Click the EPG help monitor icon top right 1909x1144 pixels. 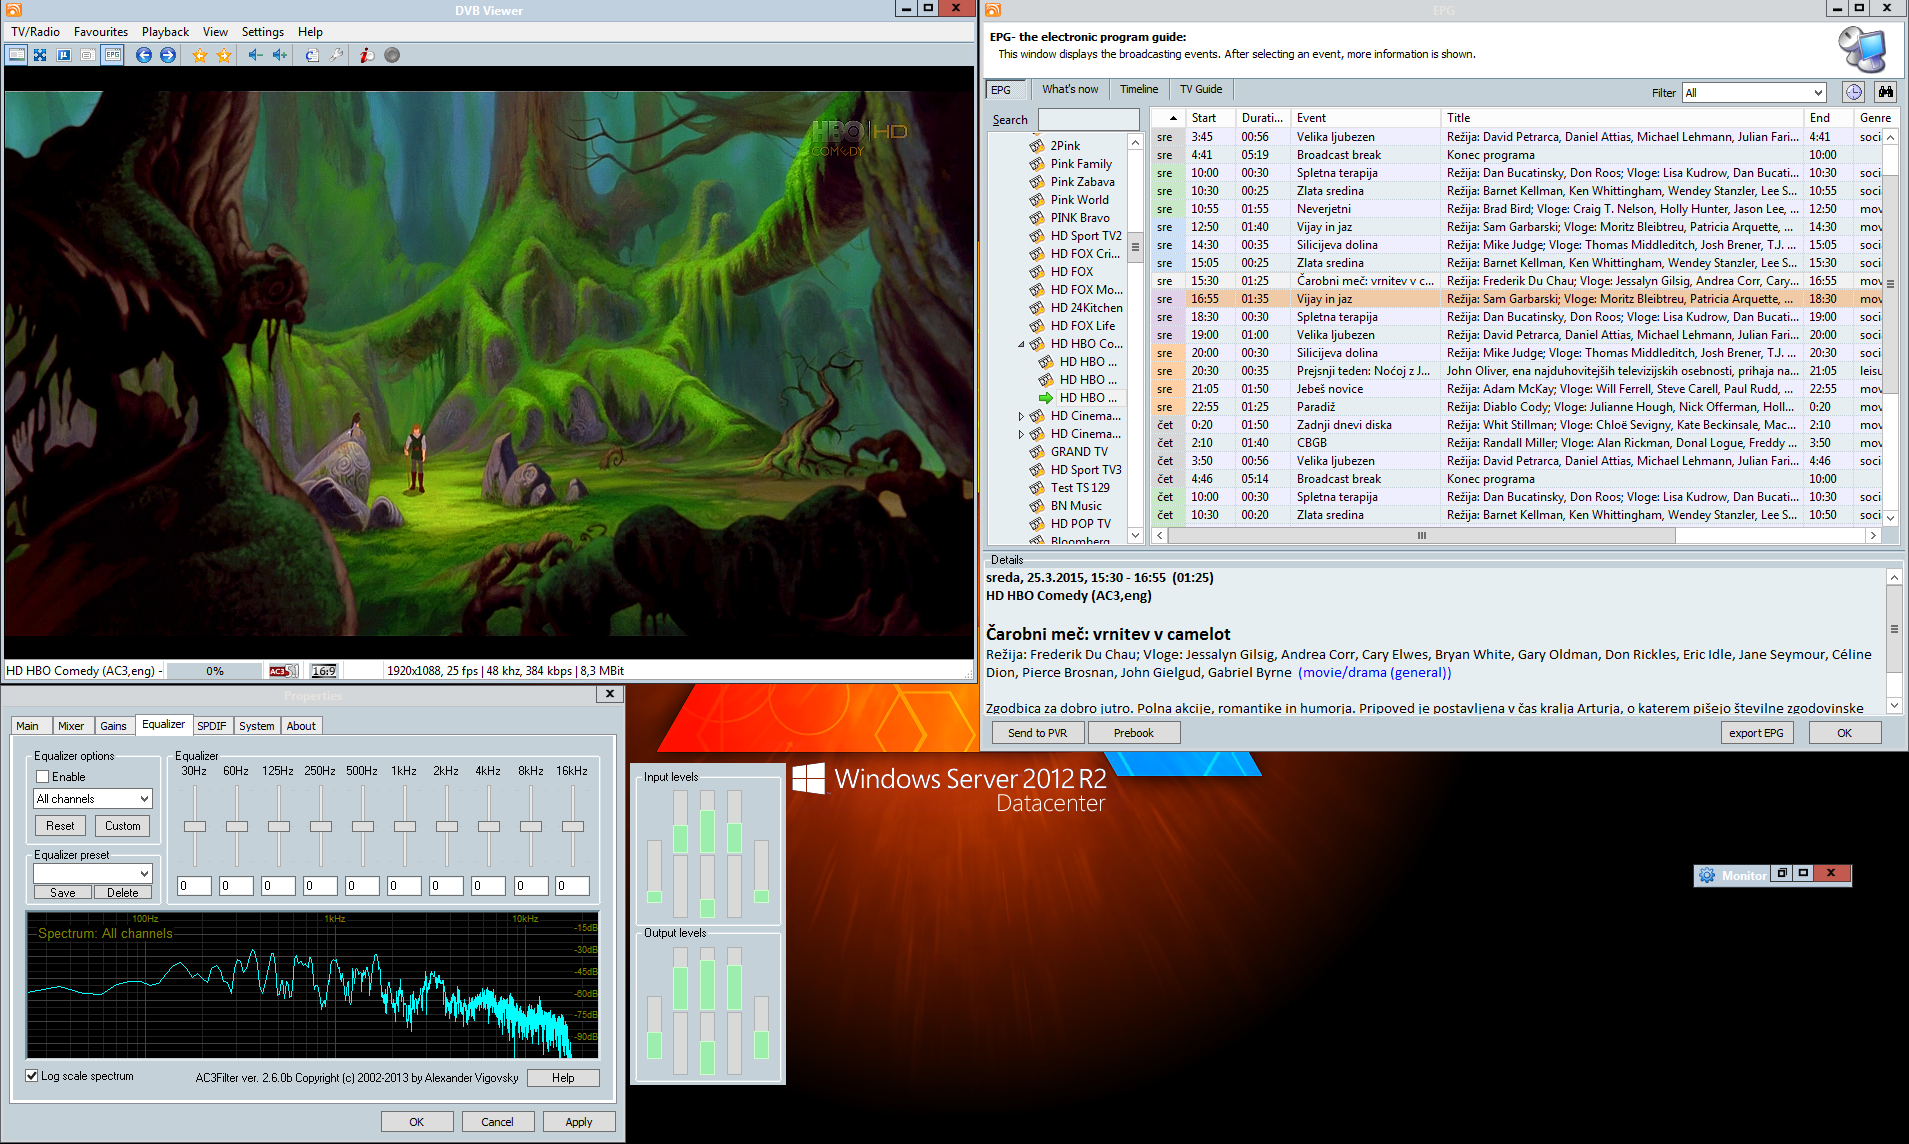(x=1862, y=49)
